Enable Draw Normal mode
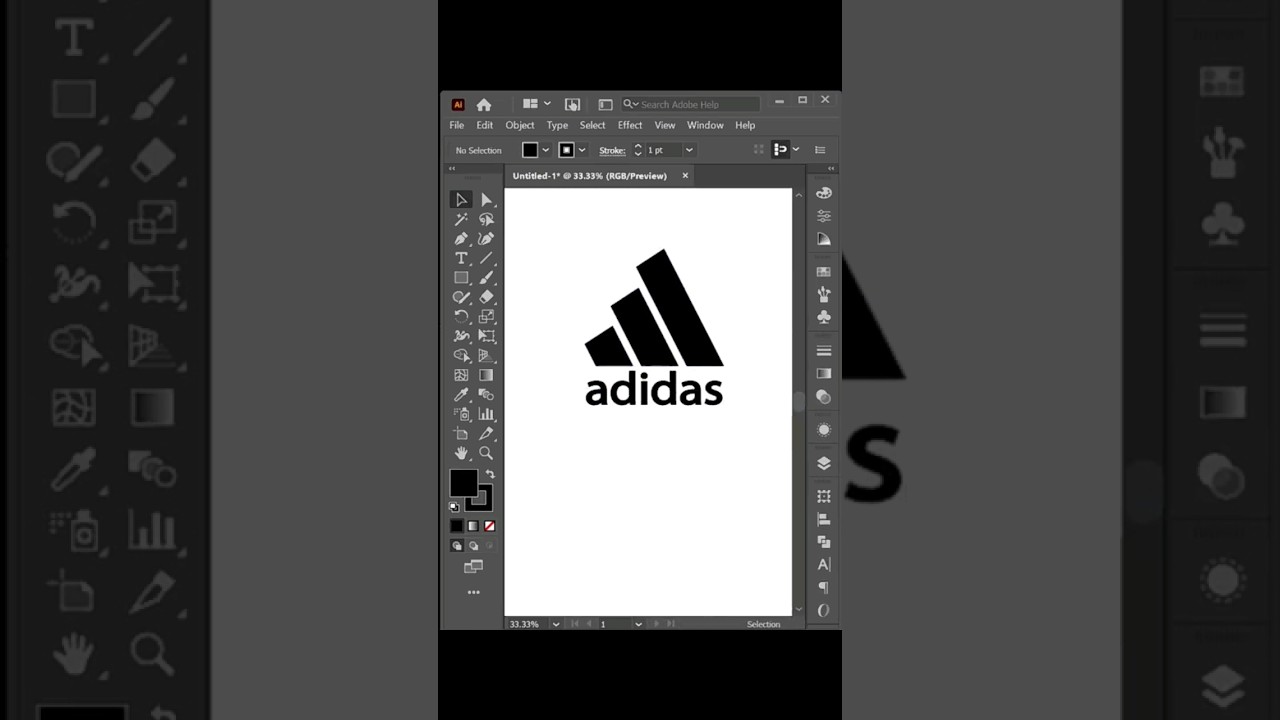Viewport: 1280px width, 720px height. tap(457, 546)
